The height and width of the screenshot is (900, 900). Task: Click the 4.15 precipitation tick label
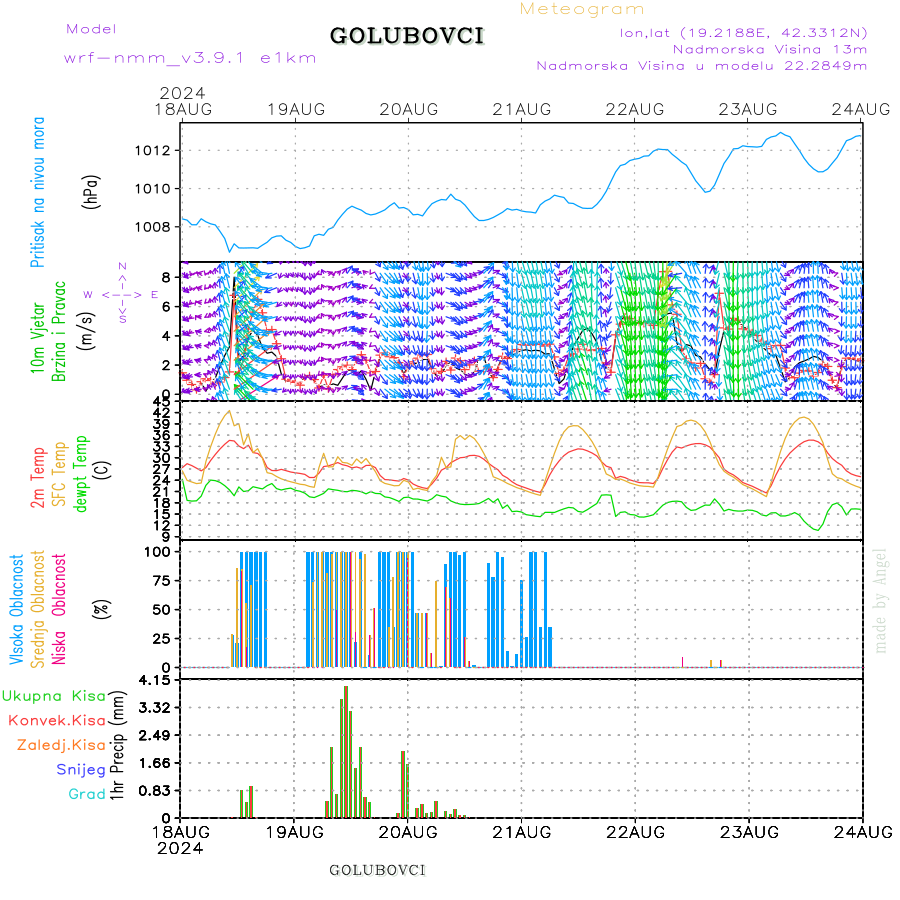tap(155, 681)
